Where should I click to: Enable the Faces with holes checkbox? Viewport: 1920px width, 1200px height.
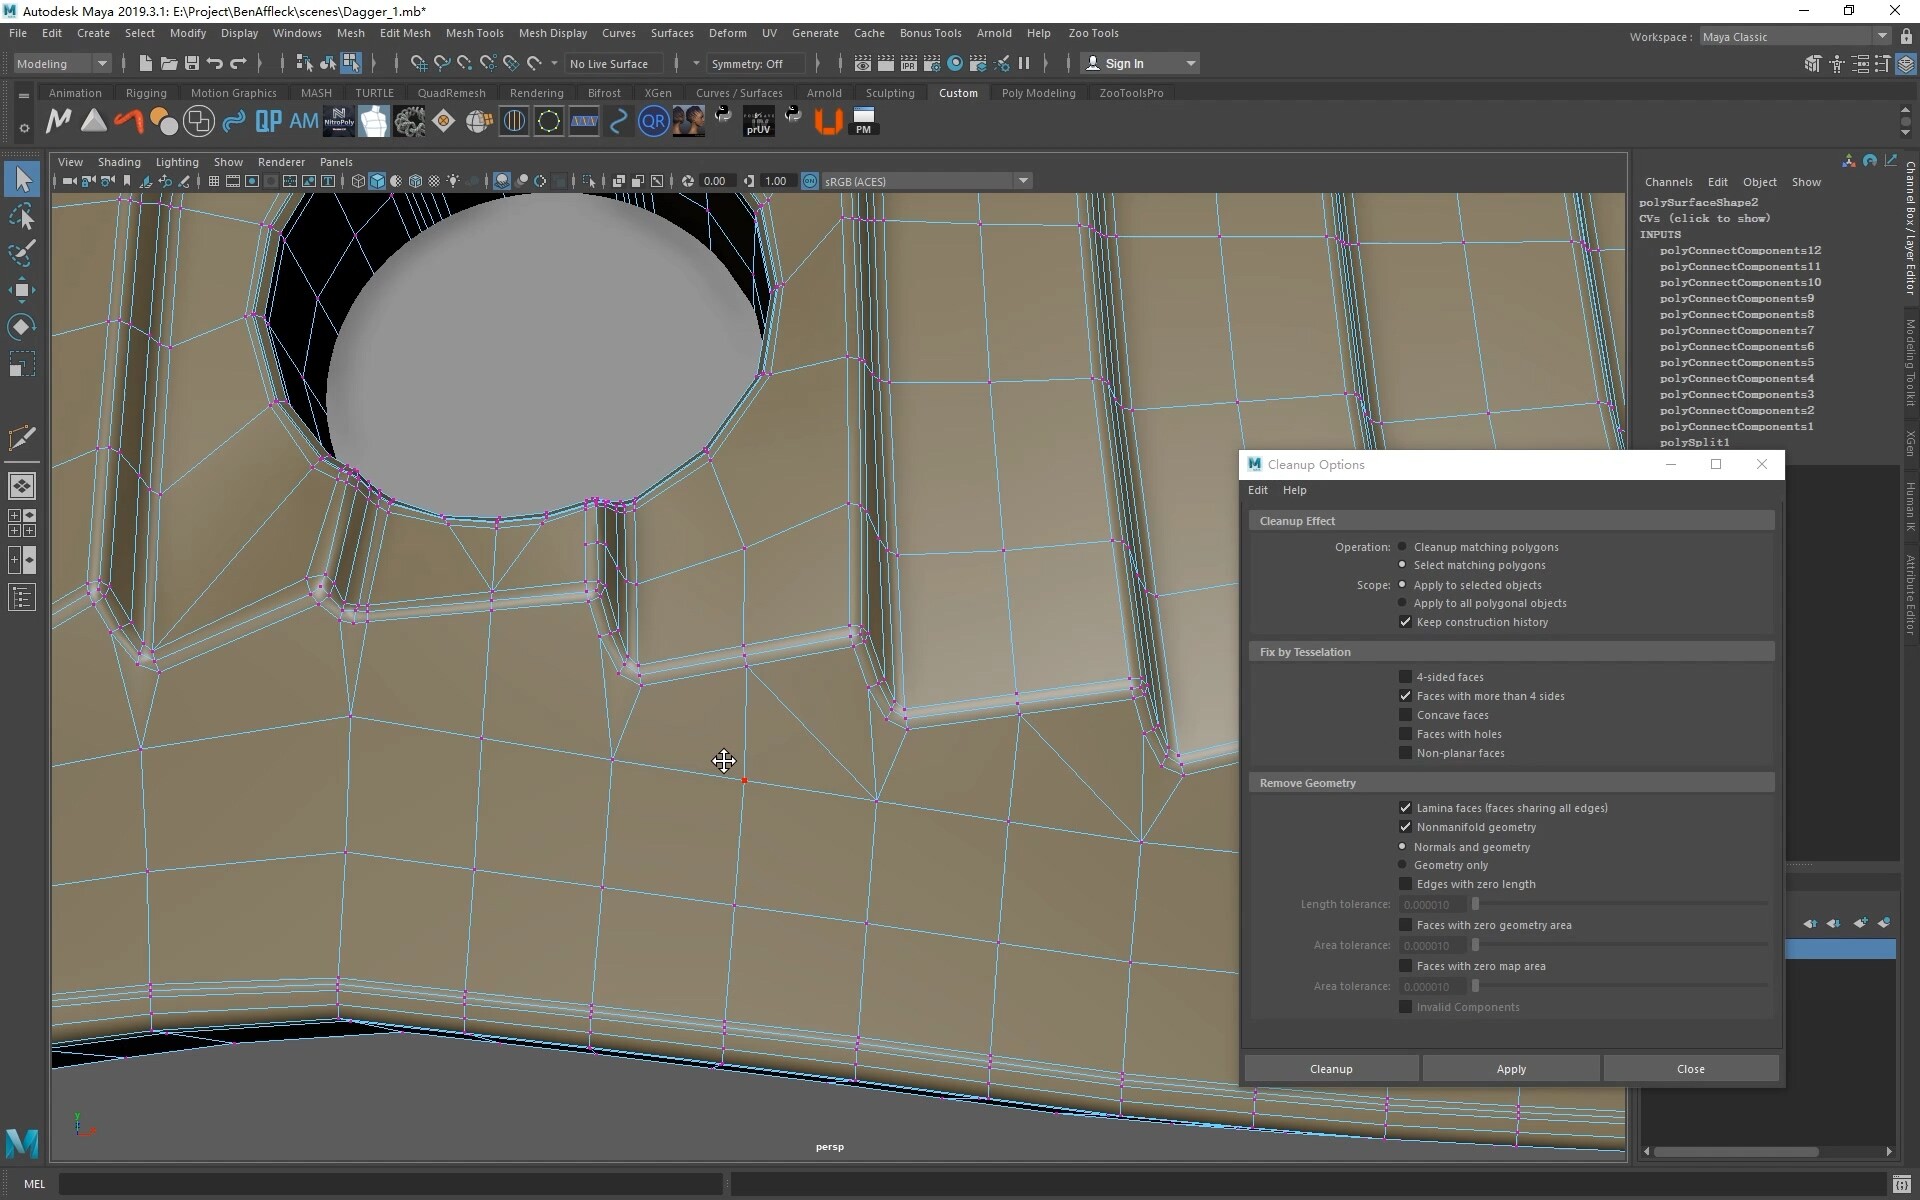[1406, 734]
